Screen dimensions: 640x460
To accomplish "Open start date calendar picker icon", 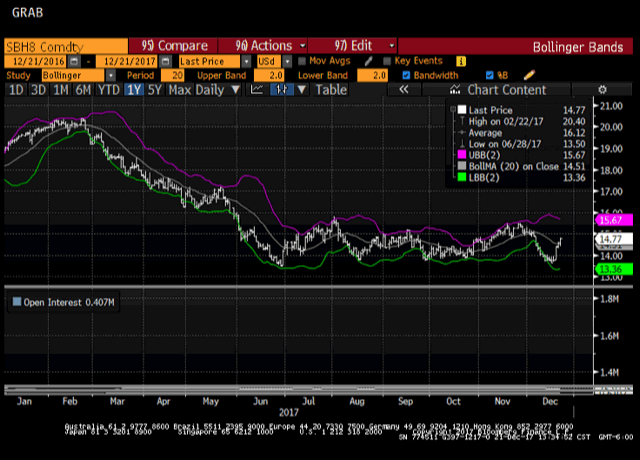I will (74, 61).
